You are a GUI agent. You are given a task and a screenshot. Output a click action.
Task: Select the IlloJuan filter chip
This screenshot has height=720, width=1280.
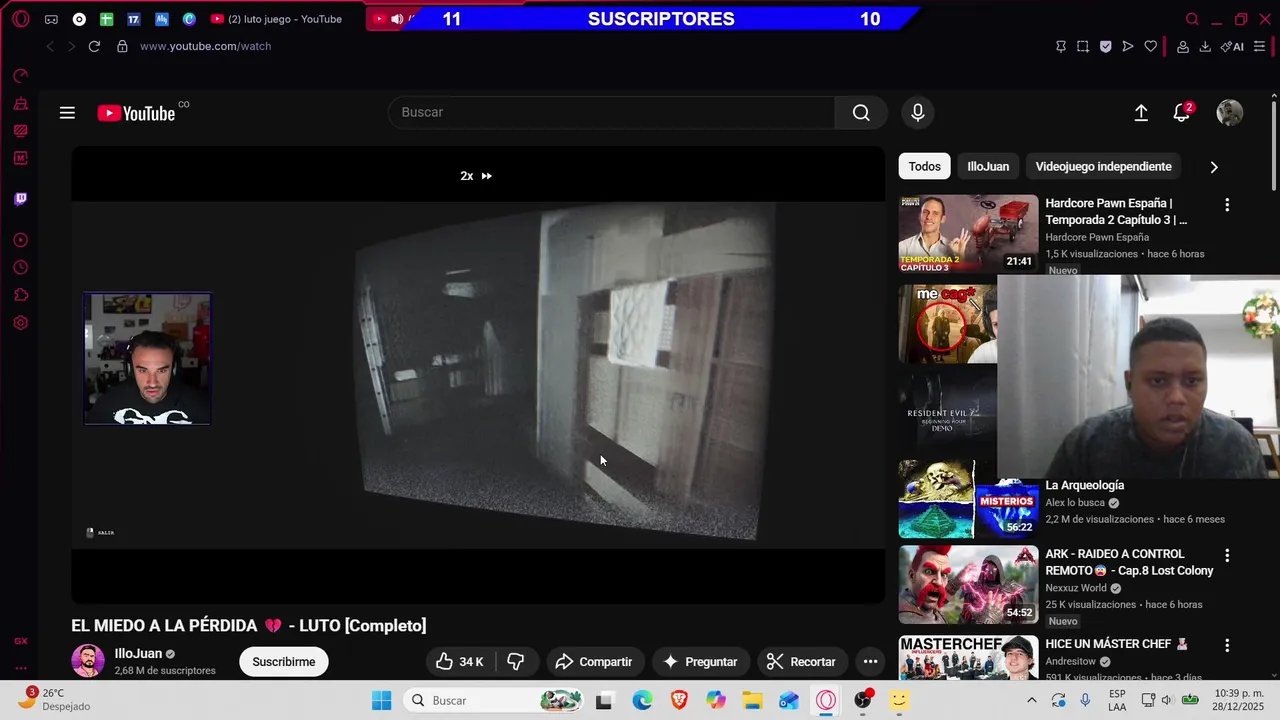pos(988,167)
